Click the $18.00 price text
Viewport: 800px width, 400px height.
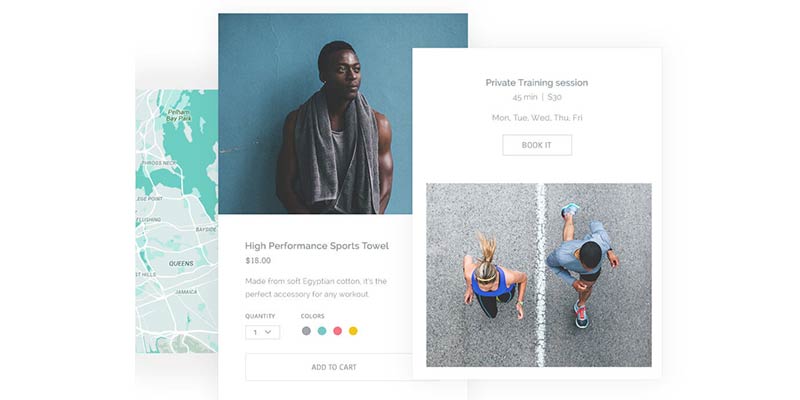tap(258, 261)
